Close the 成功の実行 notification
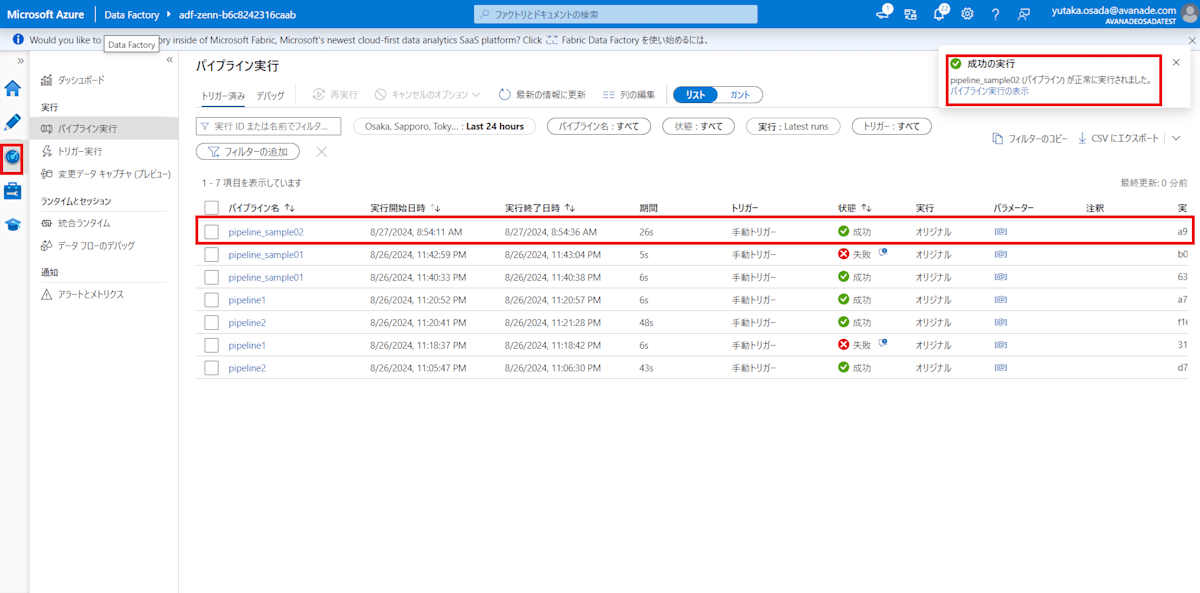The height and width of the screenshot is (593, 1200). tap(1176, 62)
